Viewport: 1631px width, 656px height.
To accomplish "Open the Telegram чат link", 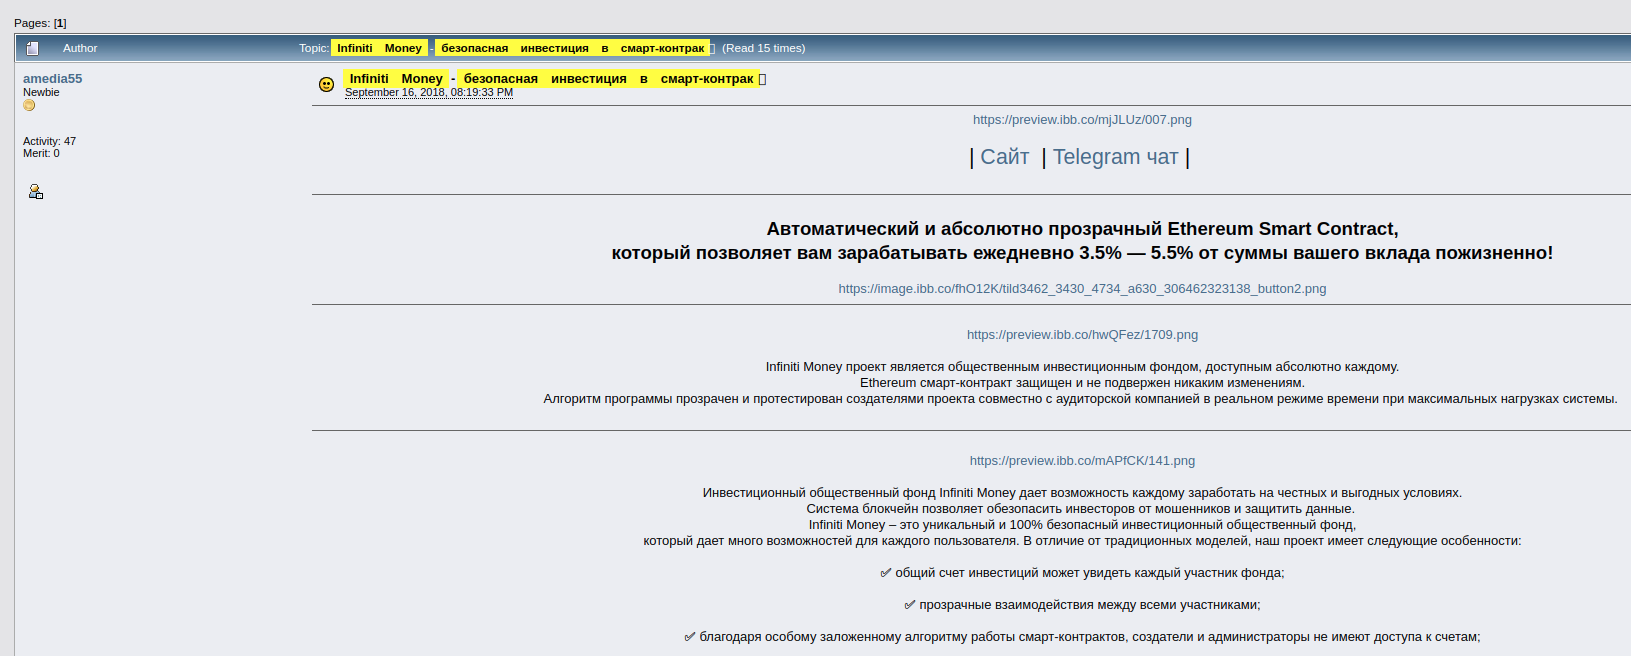I will [x=1116, y=157].
